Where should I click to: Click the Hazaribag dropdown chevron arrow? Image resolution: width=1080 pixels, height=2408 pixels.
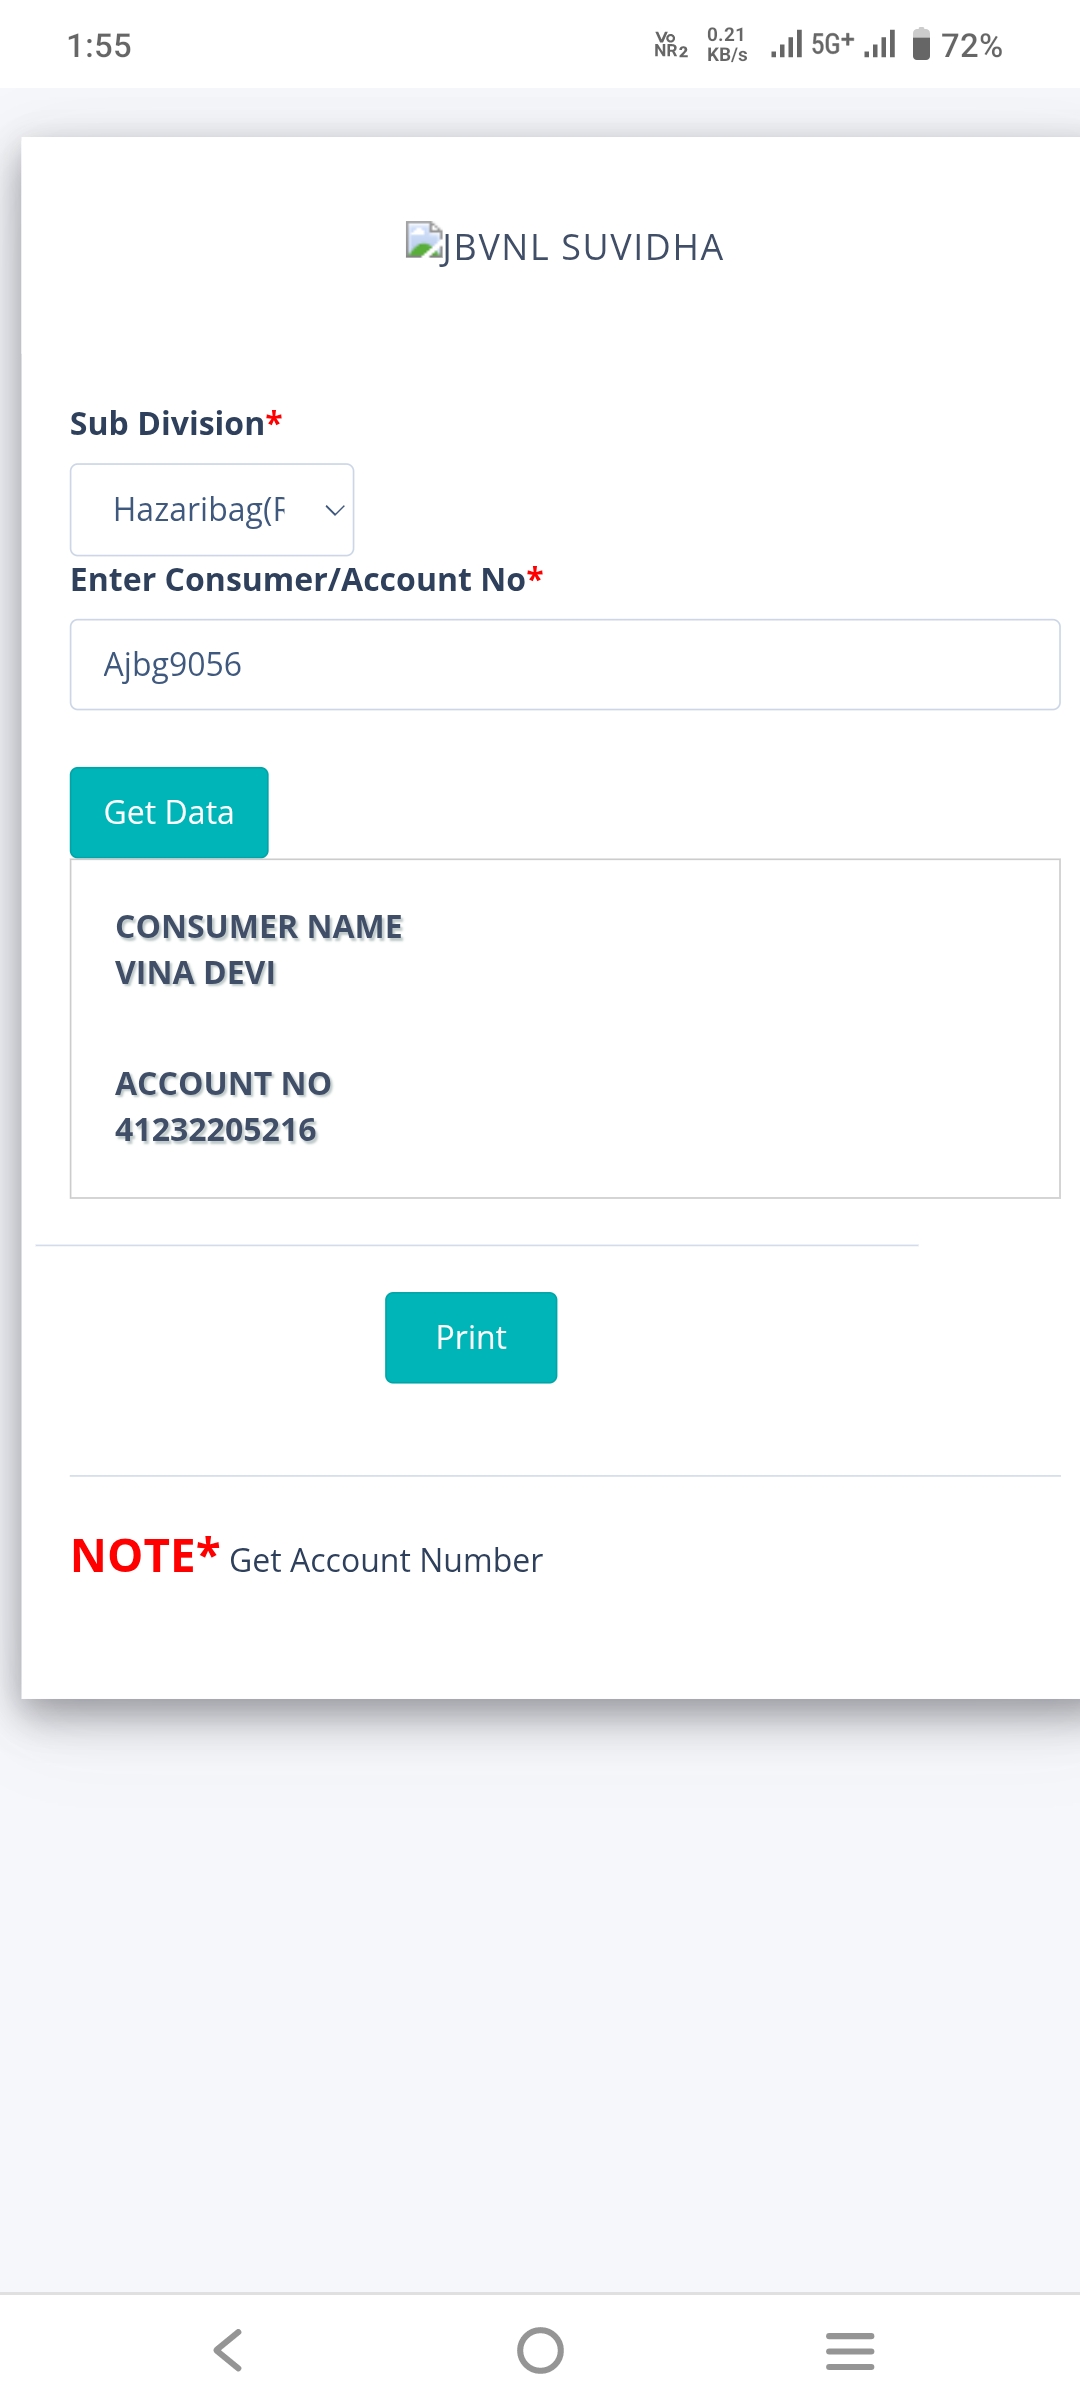pyautogui.click(x=335, y=510)
